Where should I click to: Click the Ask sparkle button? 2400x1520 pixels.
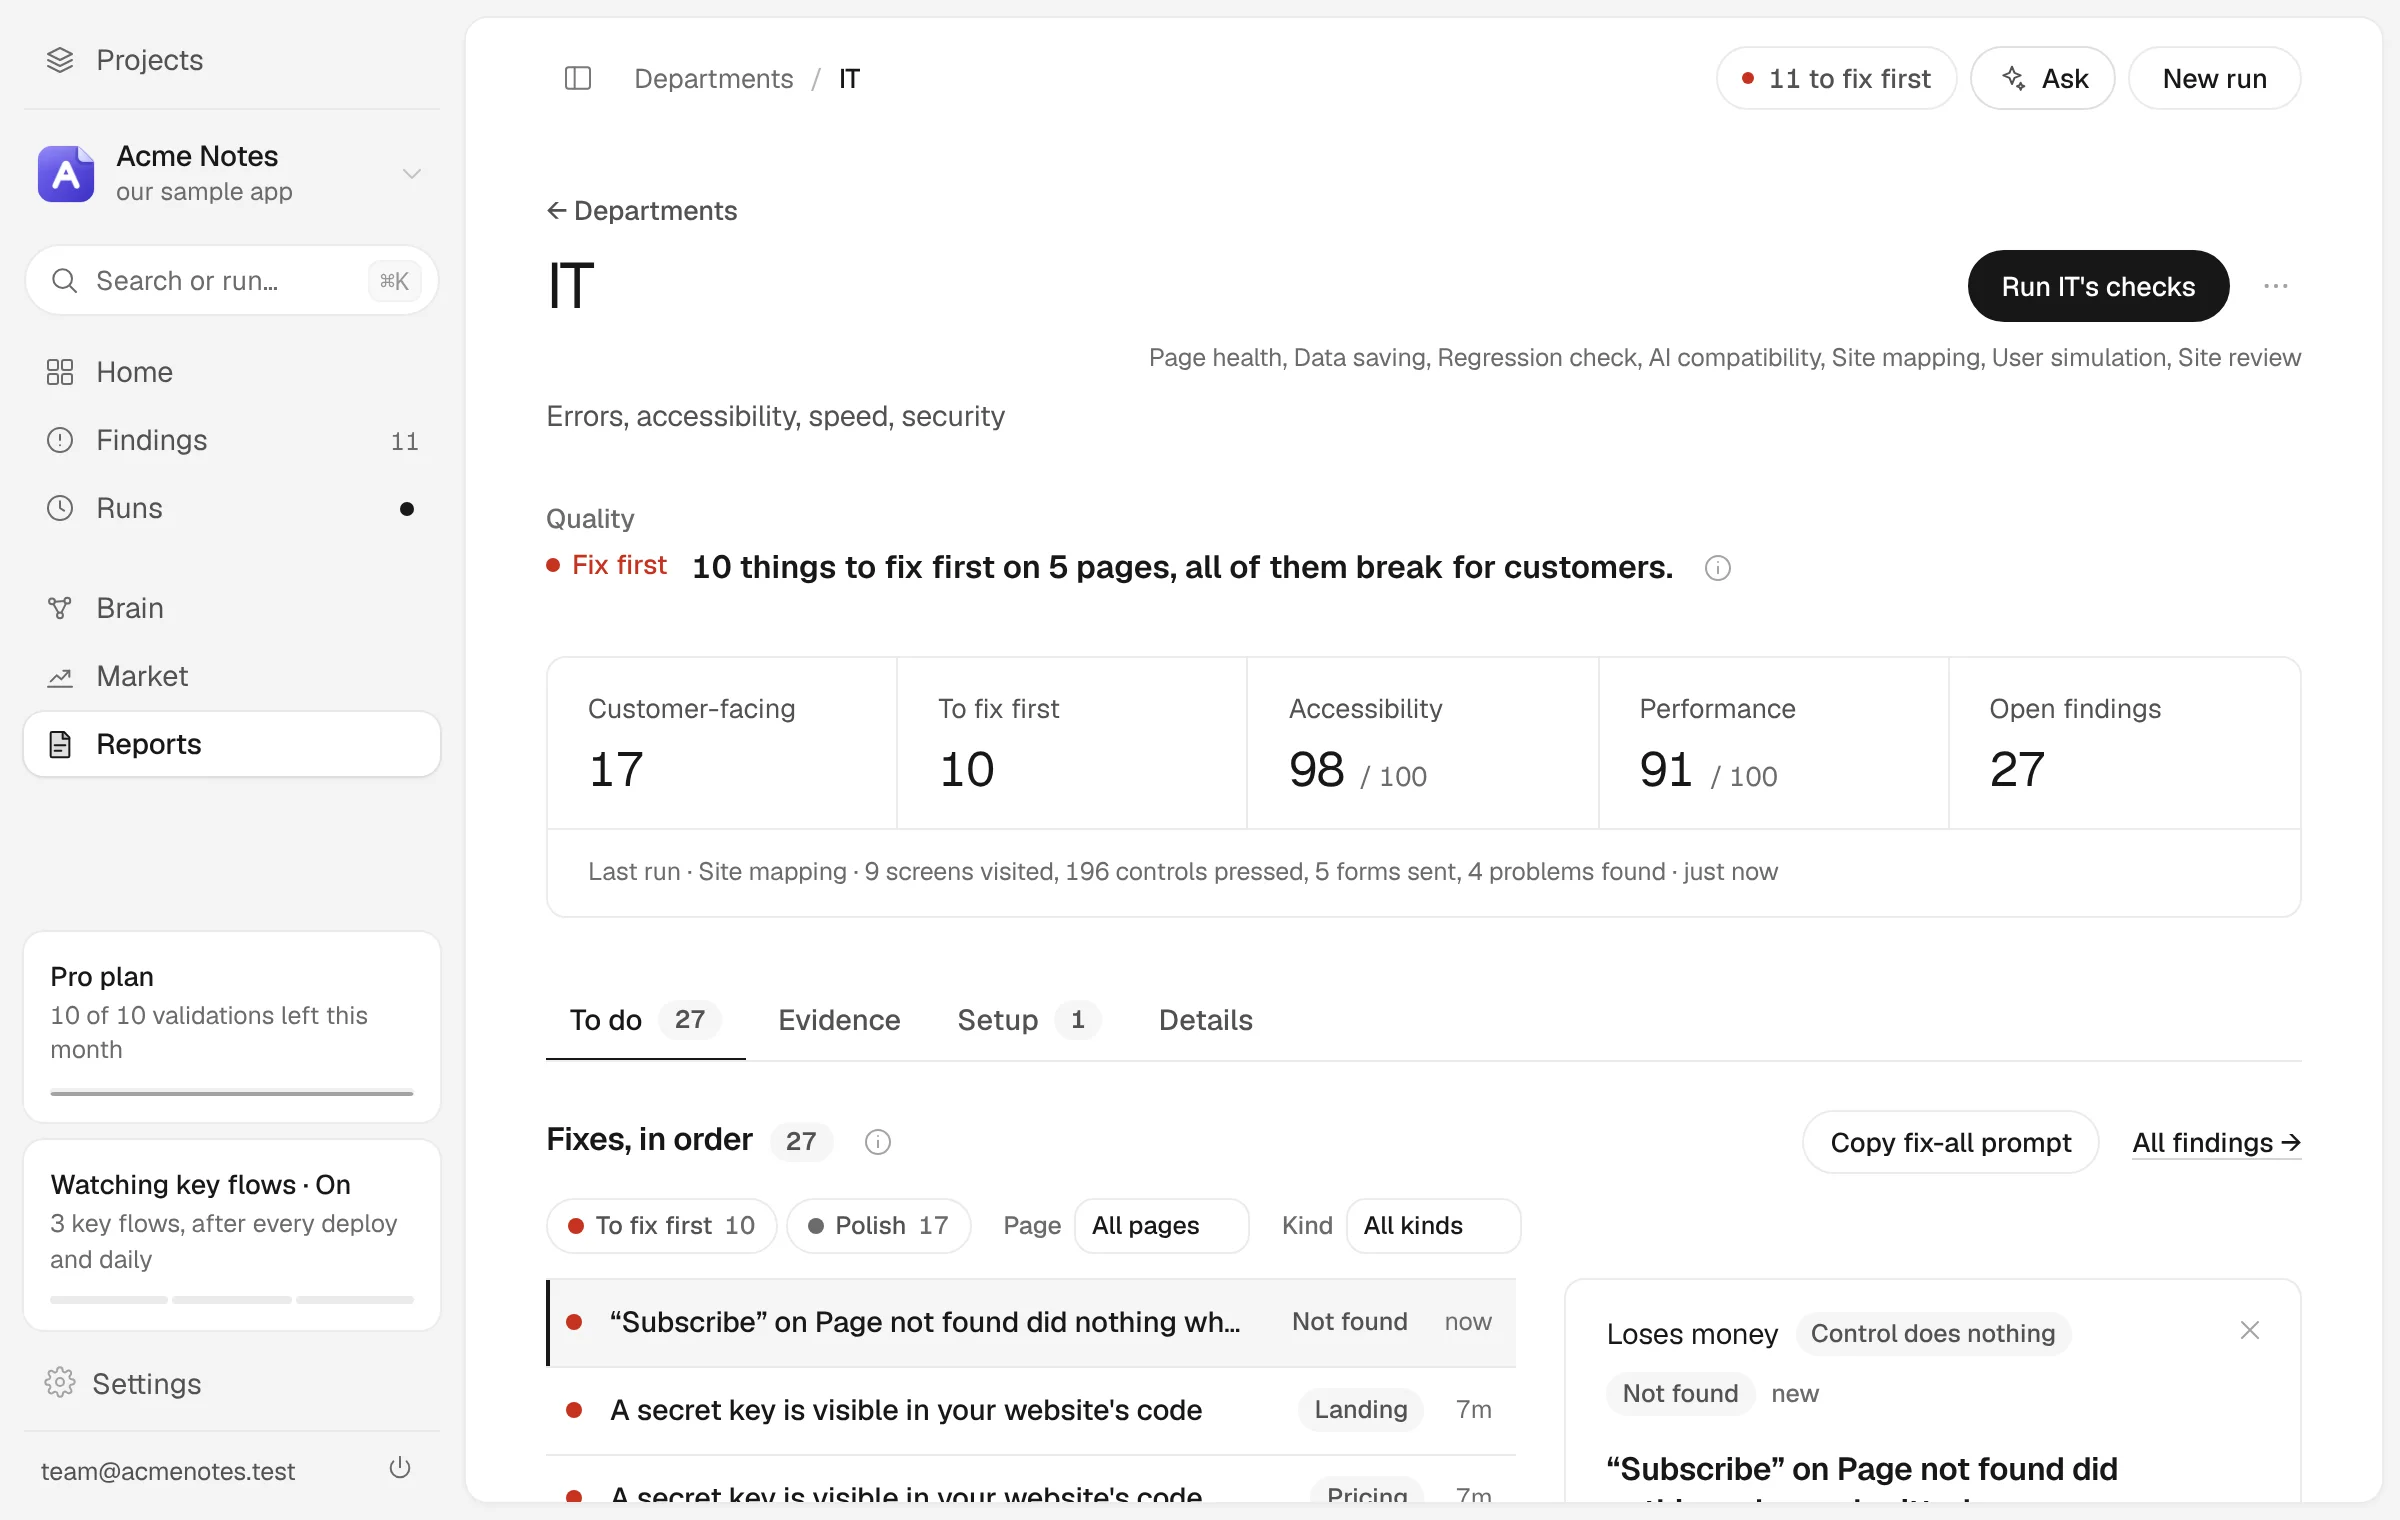(2043, 78)
